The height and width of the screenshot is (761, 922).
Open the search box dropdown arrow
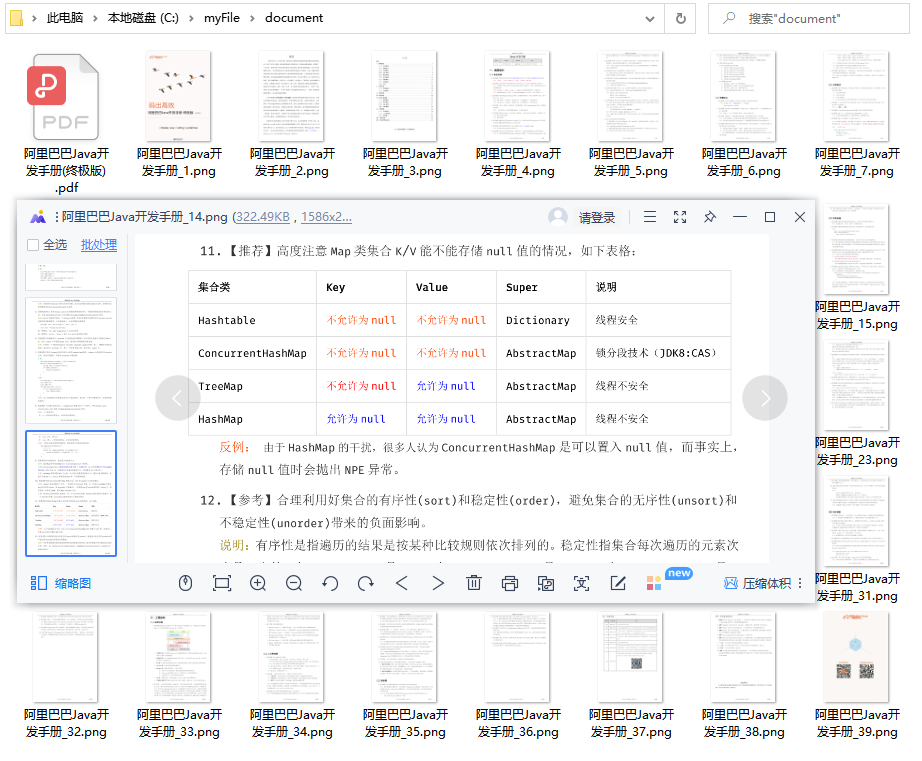tap(651, 18)
